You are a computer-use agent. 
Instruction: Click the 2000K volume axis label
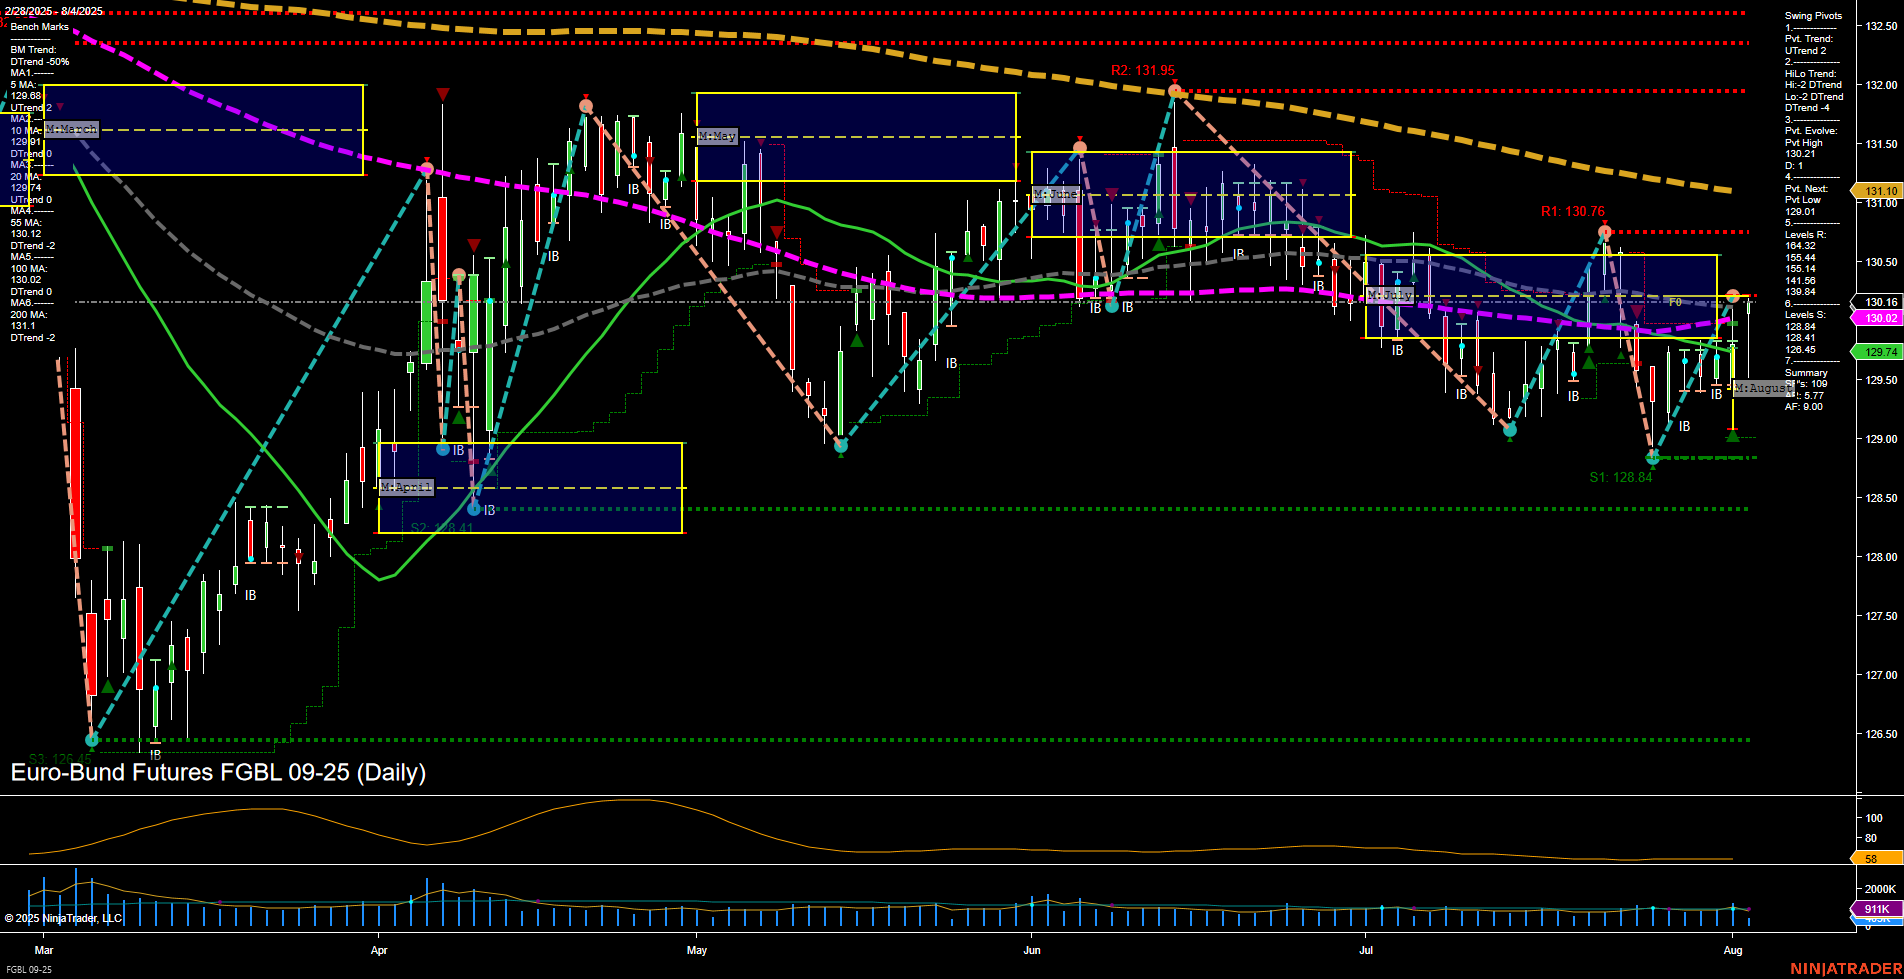pyautogui.click(x=1880, y=889)
